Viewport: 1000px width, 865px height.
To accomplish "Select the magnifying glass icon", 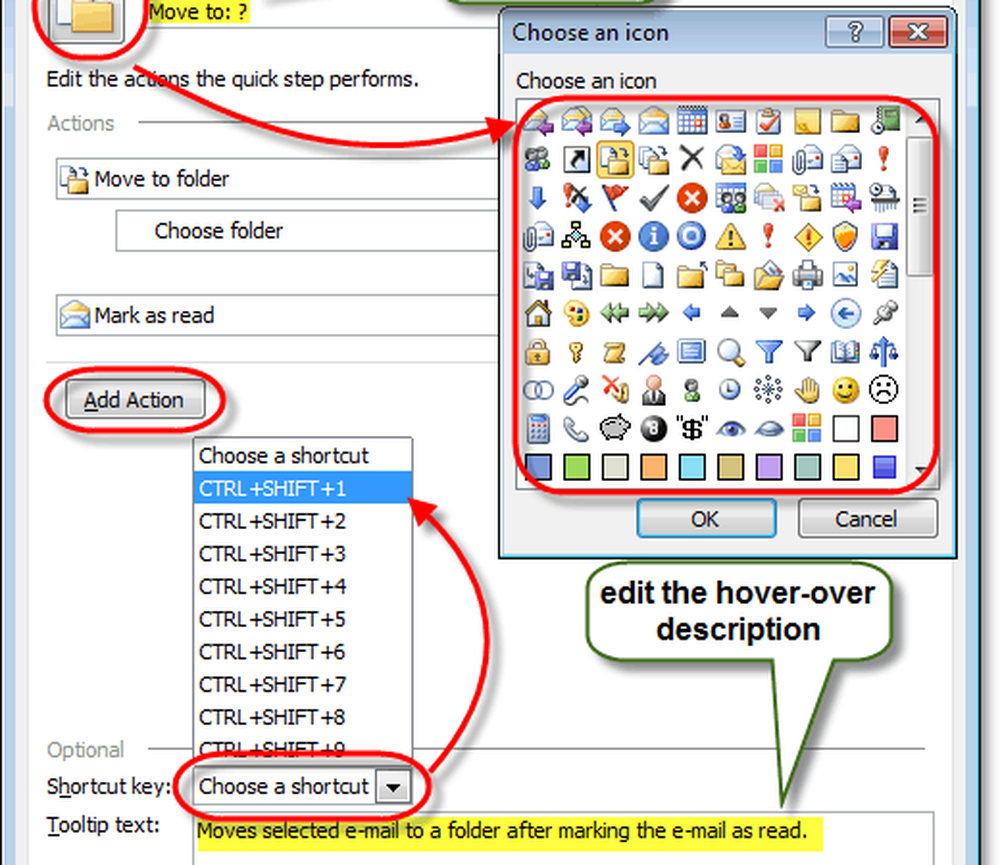I will pyautogui.click(x=731, y=351).
